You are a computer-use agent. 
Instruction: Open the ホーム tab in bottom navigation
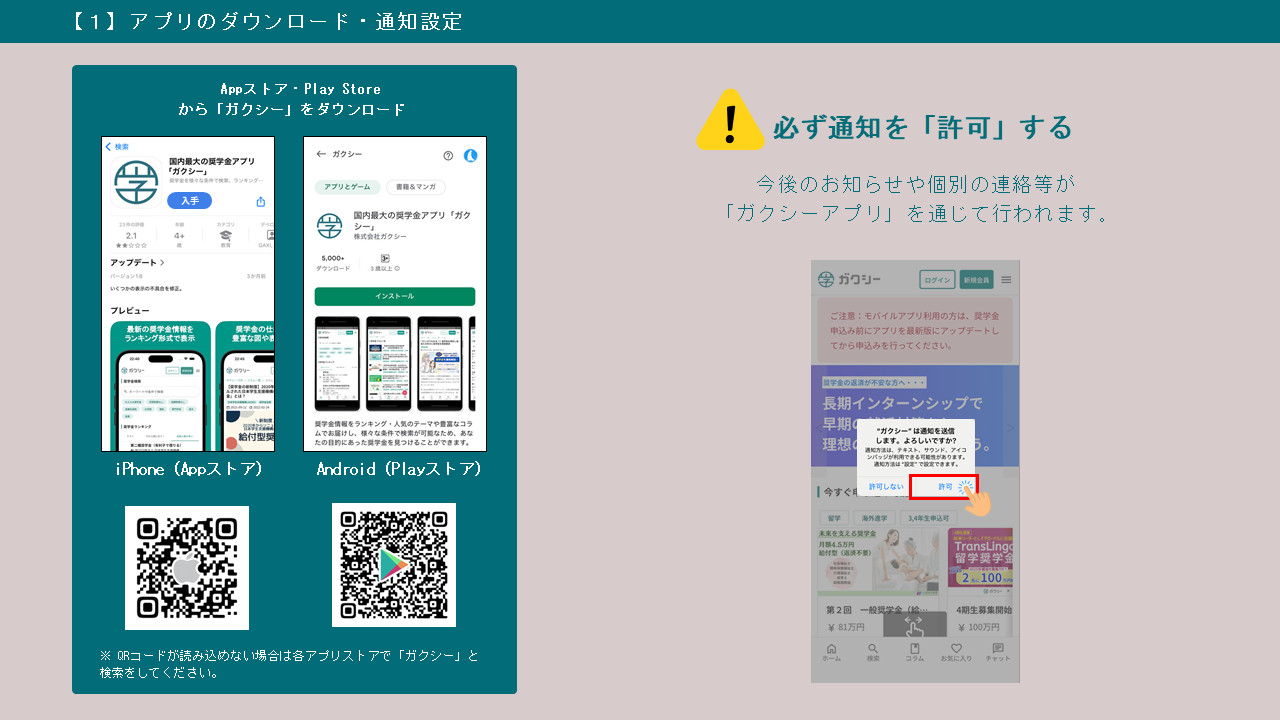click(831, 653)
